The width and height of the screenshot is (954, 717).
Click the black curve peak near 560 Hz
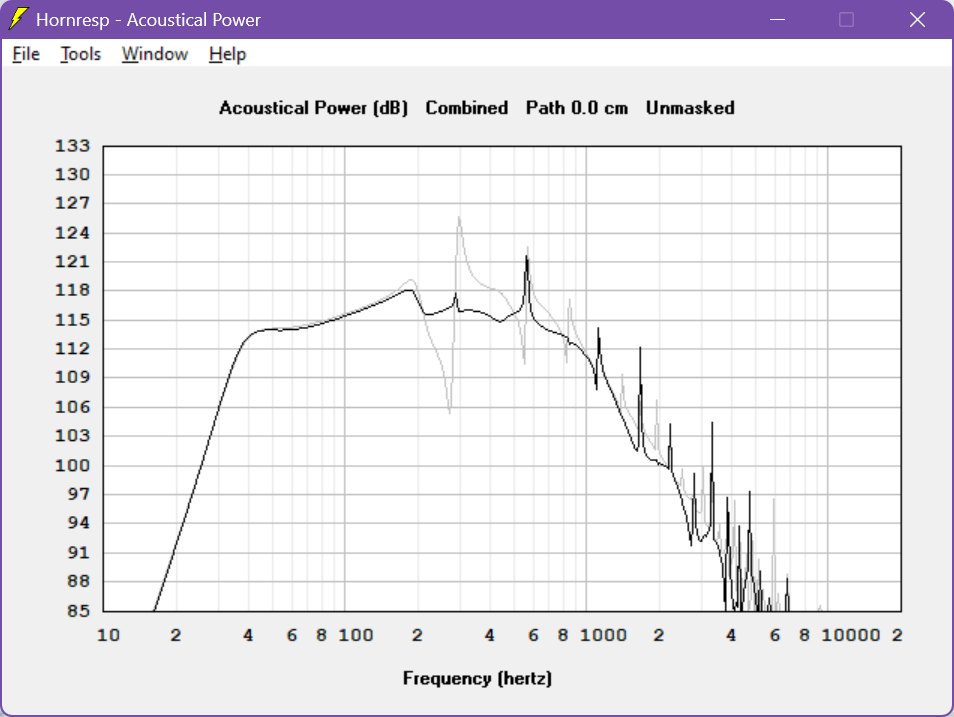pos(527,257)
